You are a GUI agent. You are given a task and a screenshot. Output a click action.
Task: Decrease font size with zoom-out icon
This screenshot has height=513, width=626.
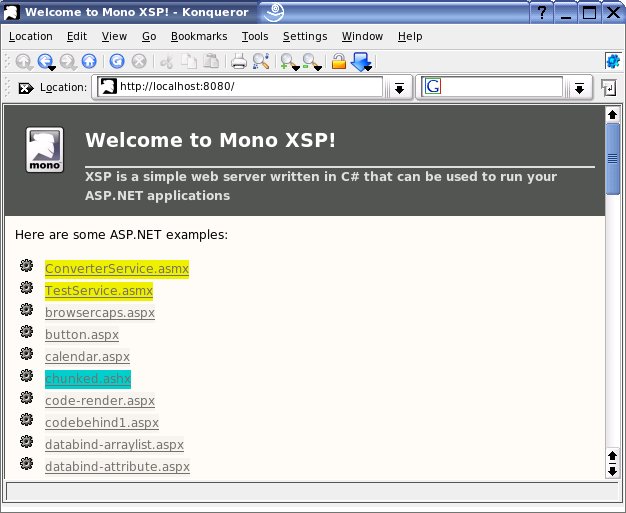pyautogui.click(x=310, y=61)
